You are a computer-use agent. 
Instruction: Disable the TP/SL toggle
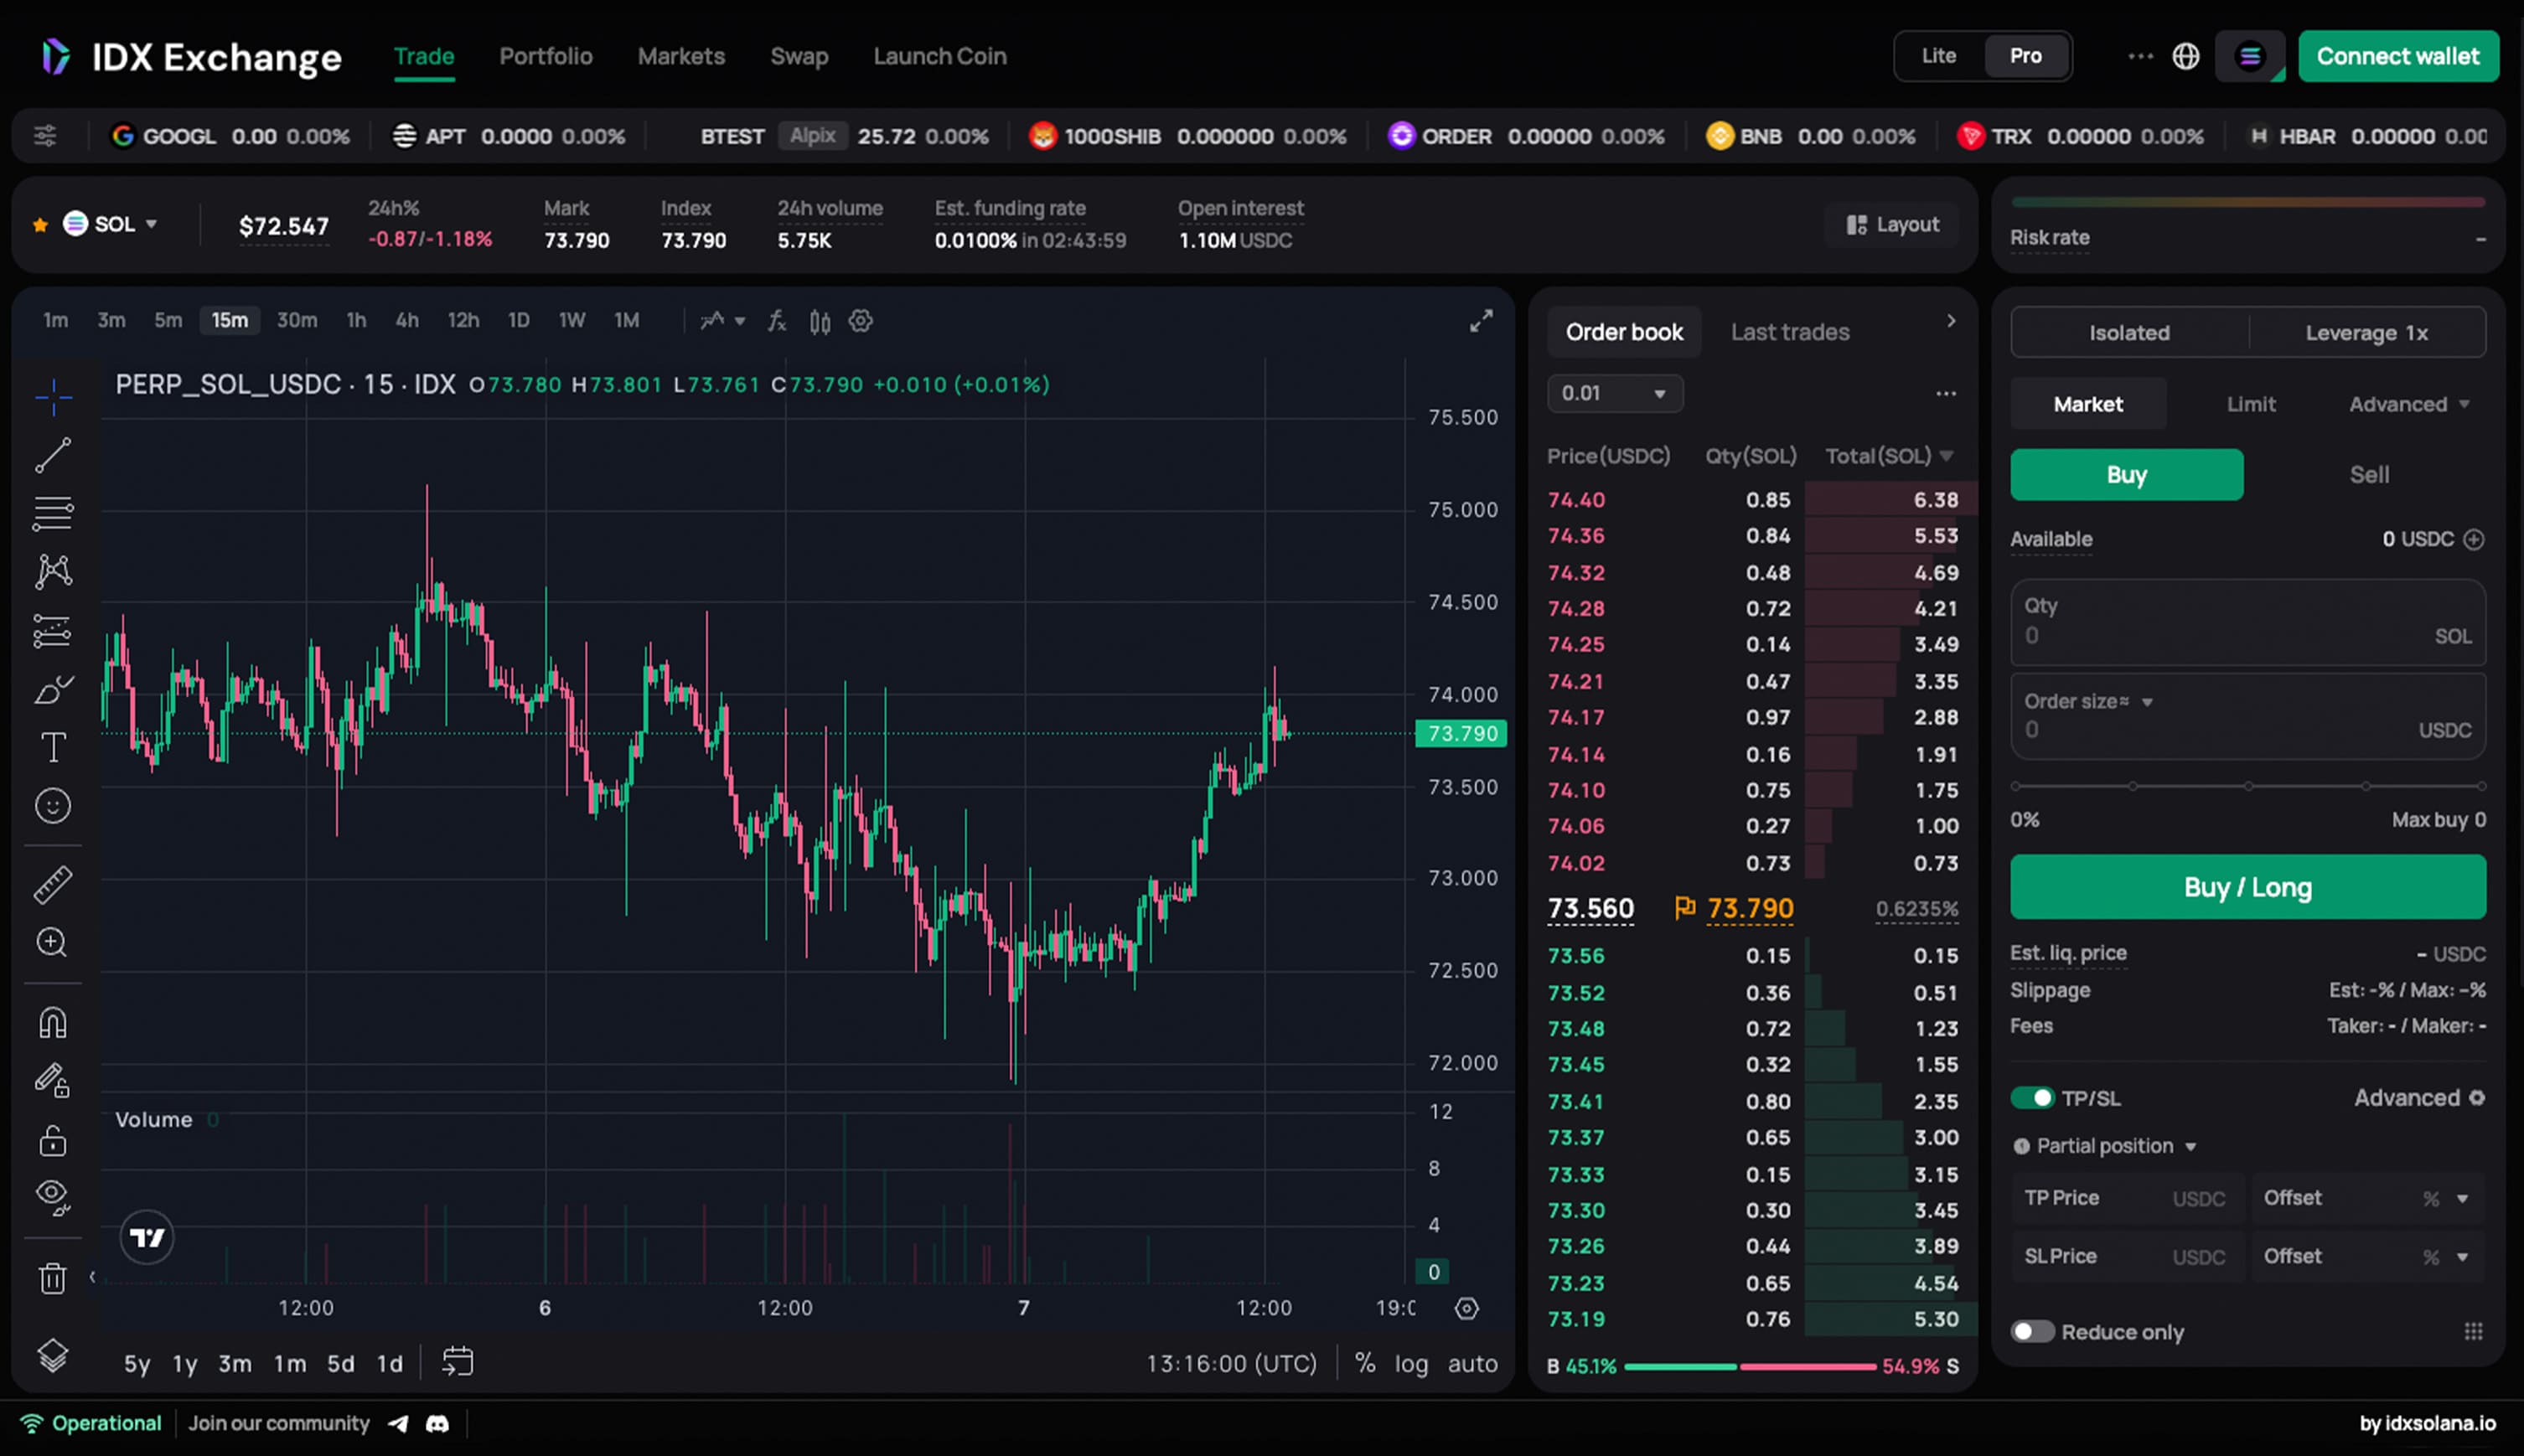click(x=2032, y=1098)
